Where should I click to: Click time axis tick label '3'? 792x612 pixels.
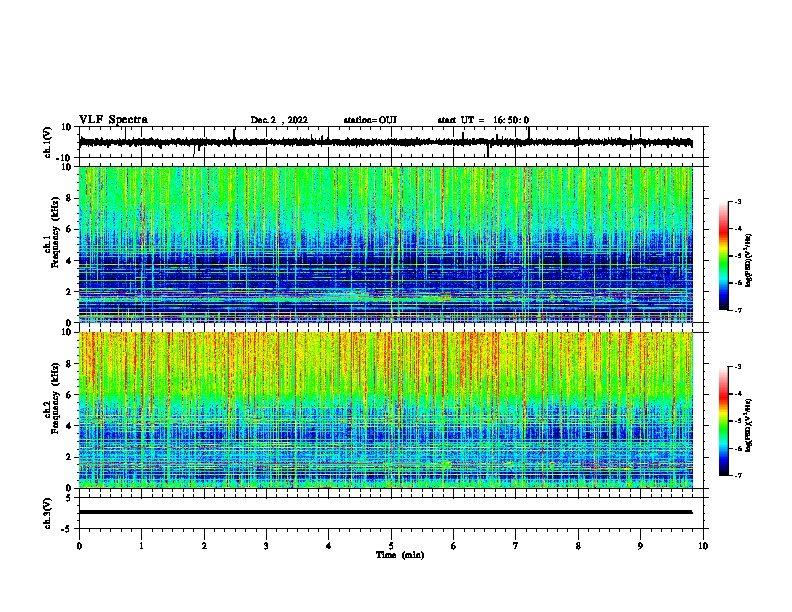coord(266,546)
